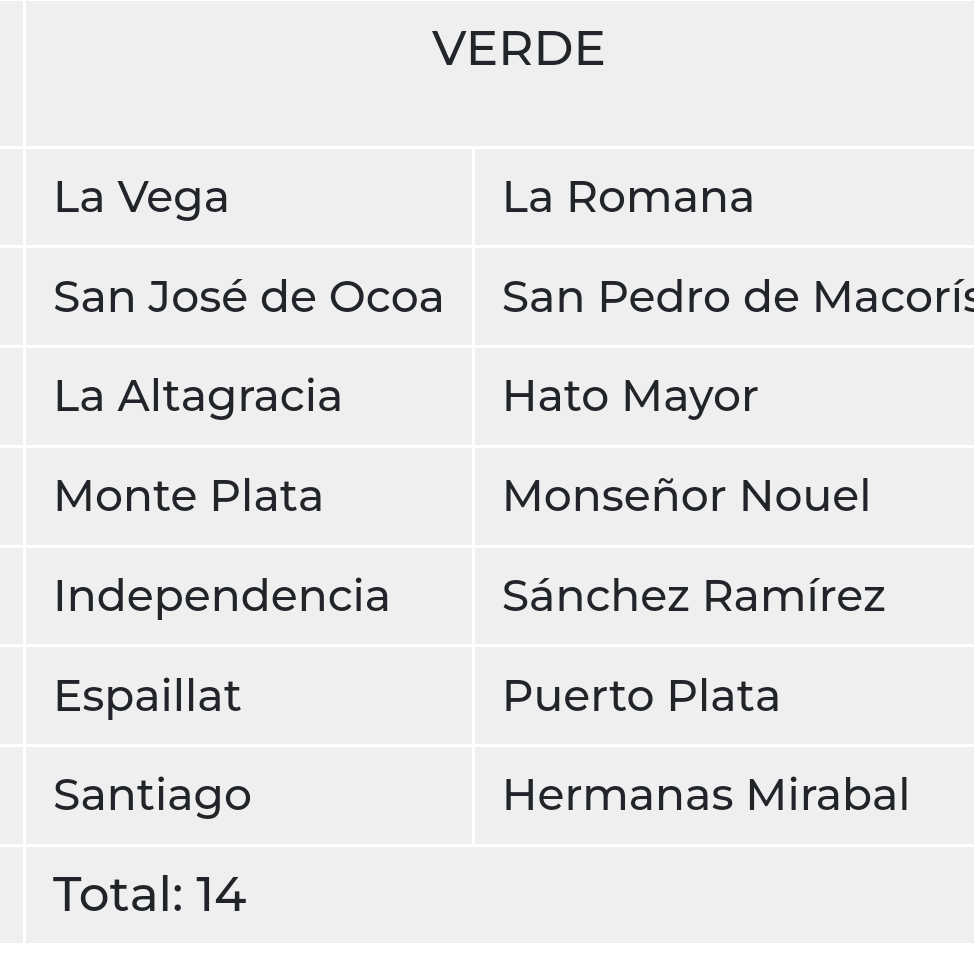The height and width of the screenshot is (953, 974).
Task: Click the San José de Ocoa cell
Action: [248, 297]
